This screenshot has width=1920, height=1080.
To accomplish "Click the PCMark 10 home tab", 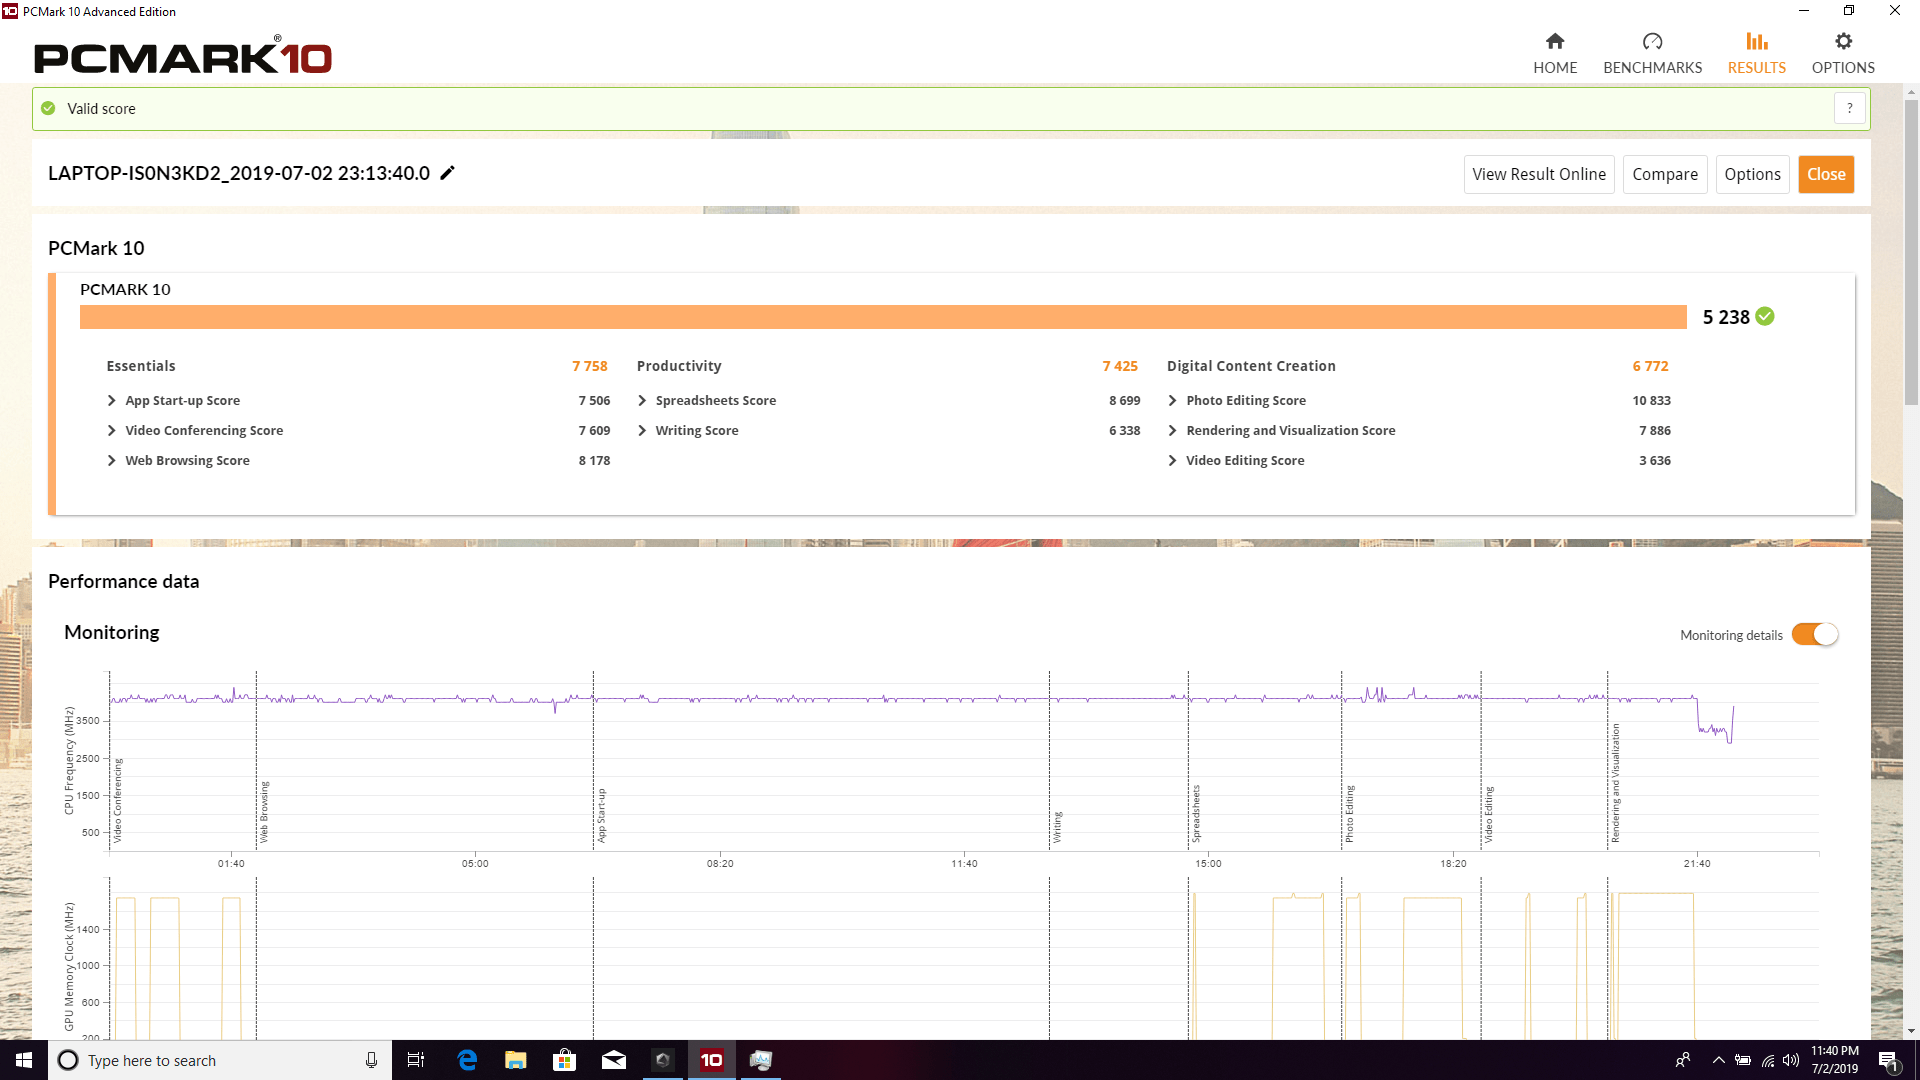I will pyautogui.click(x=1556, y=51).
